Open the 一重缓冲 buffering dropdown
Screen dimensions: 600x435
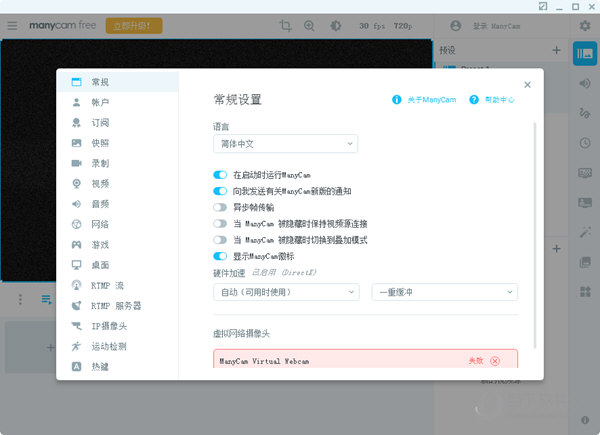click(445, 292)
